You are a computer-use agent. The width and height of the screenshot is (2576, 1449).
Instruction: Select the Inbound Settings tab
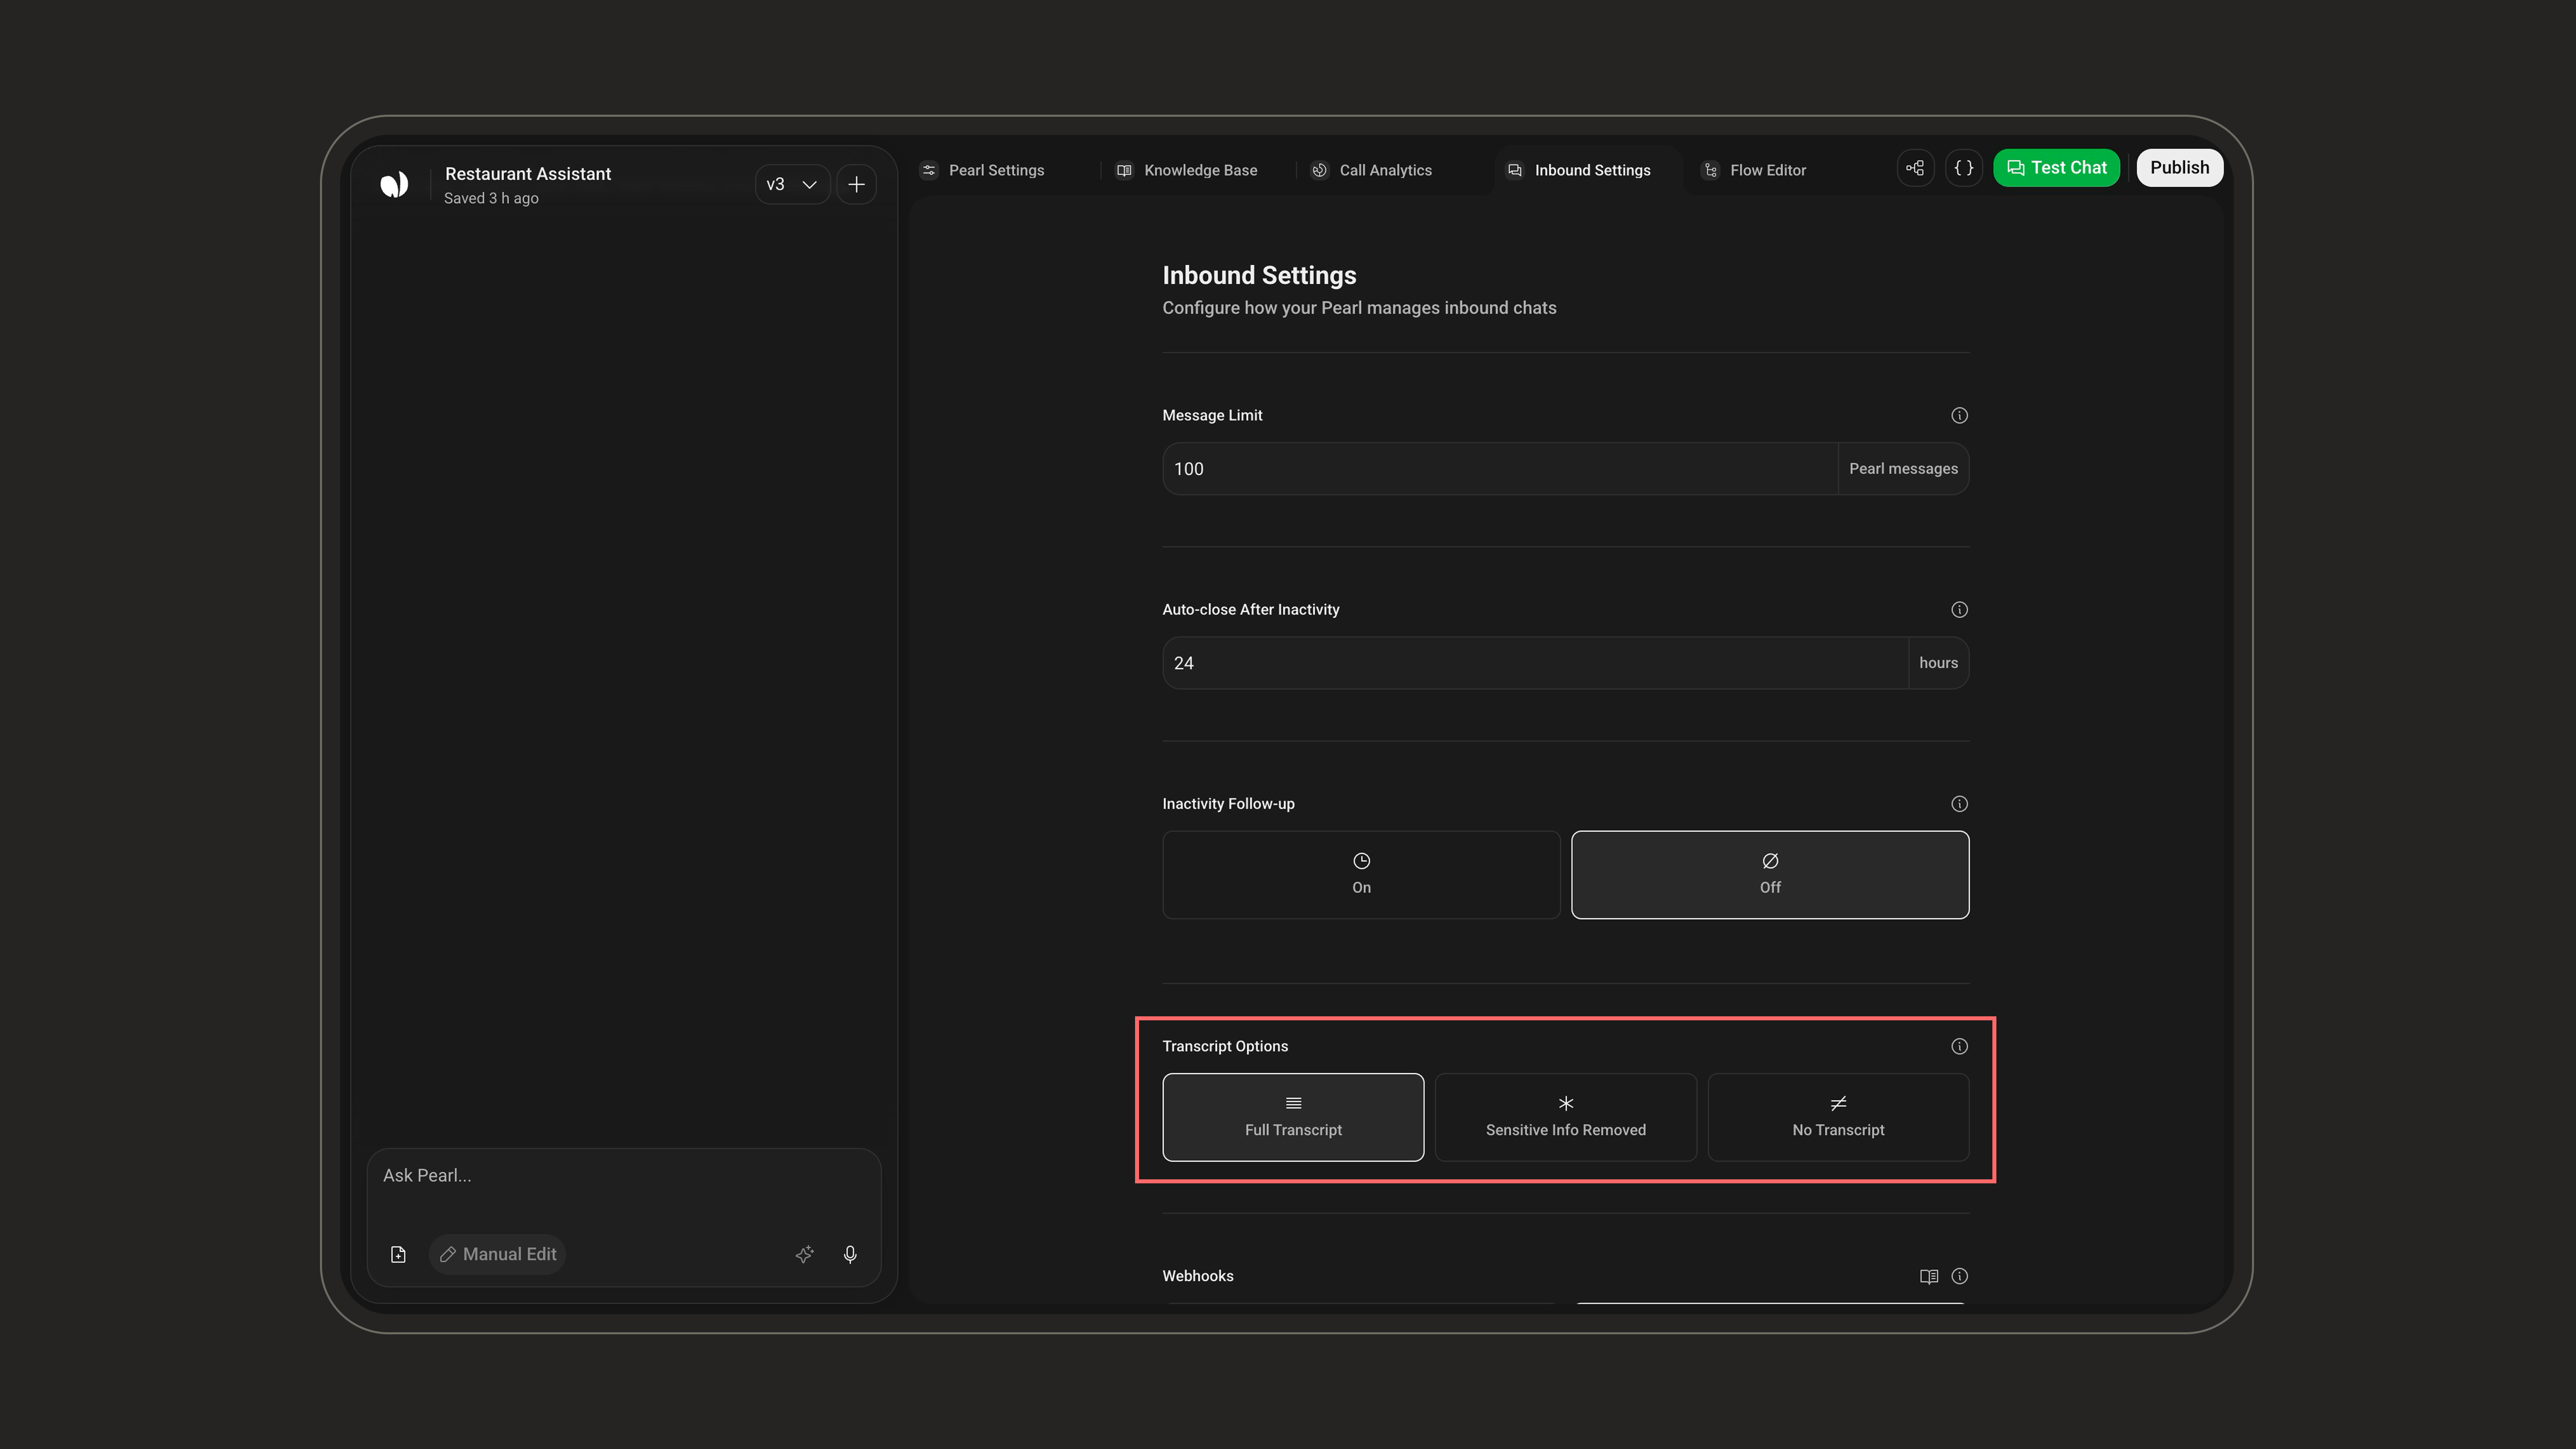click(x=1579, y=170)
